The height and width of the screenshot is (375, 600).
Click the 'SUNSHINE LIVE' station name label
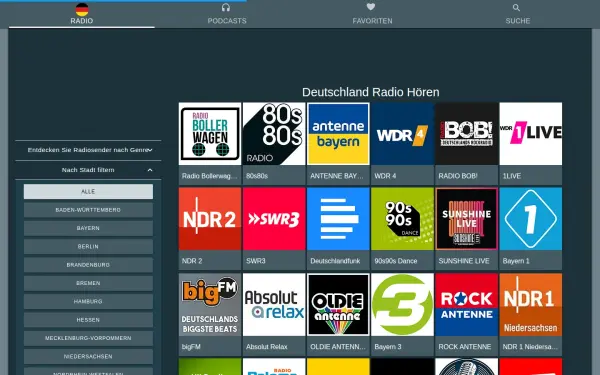[464, 261]
